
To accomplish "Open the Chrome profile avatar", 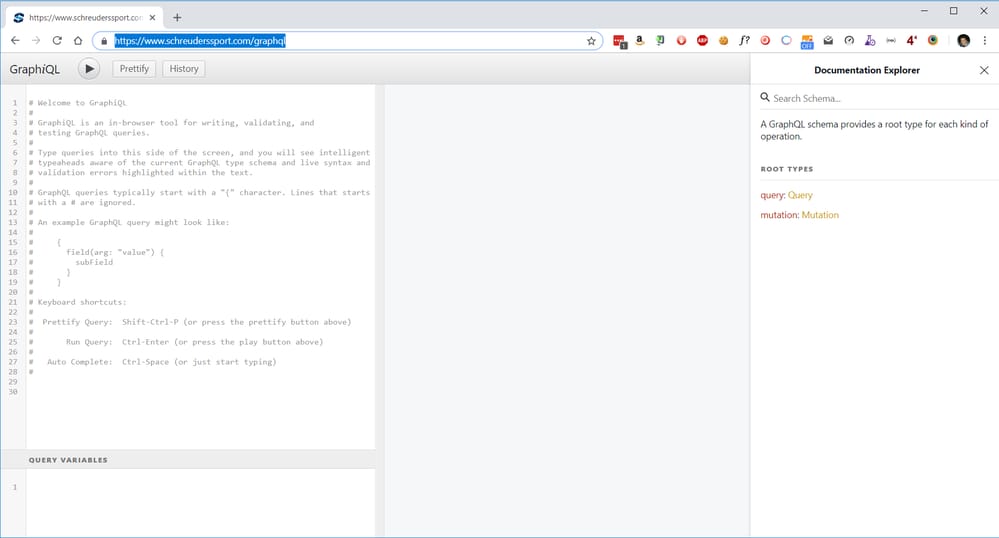I will click(x=963, y=41).
